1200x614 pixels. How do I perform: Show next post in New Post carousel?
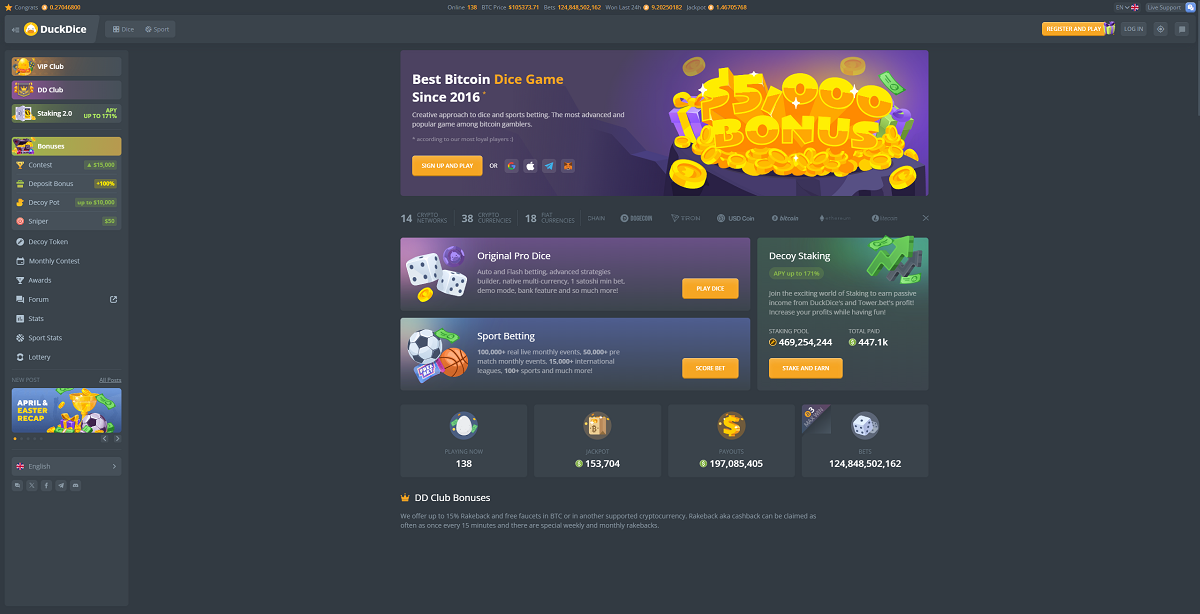click(x=117, y=438)
